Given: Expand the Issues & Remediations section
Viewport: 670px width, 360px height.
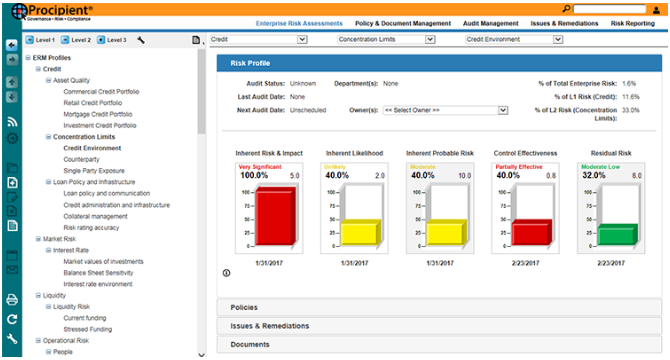Looking at the screenshot, I should pyautogui.click(x=439, y=326).
